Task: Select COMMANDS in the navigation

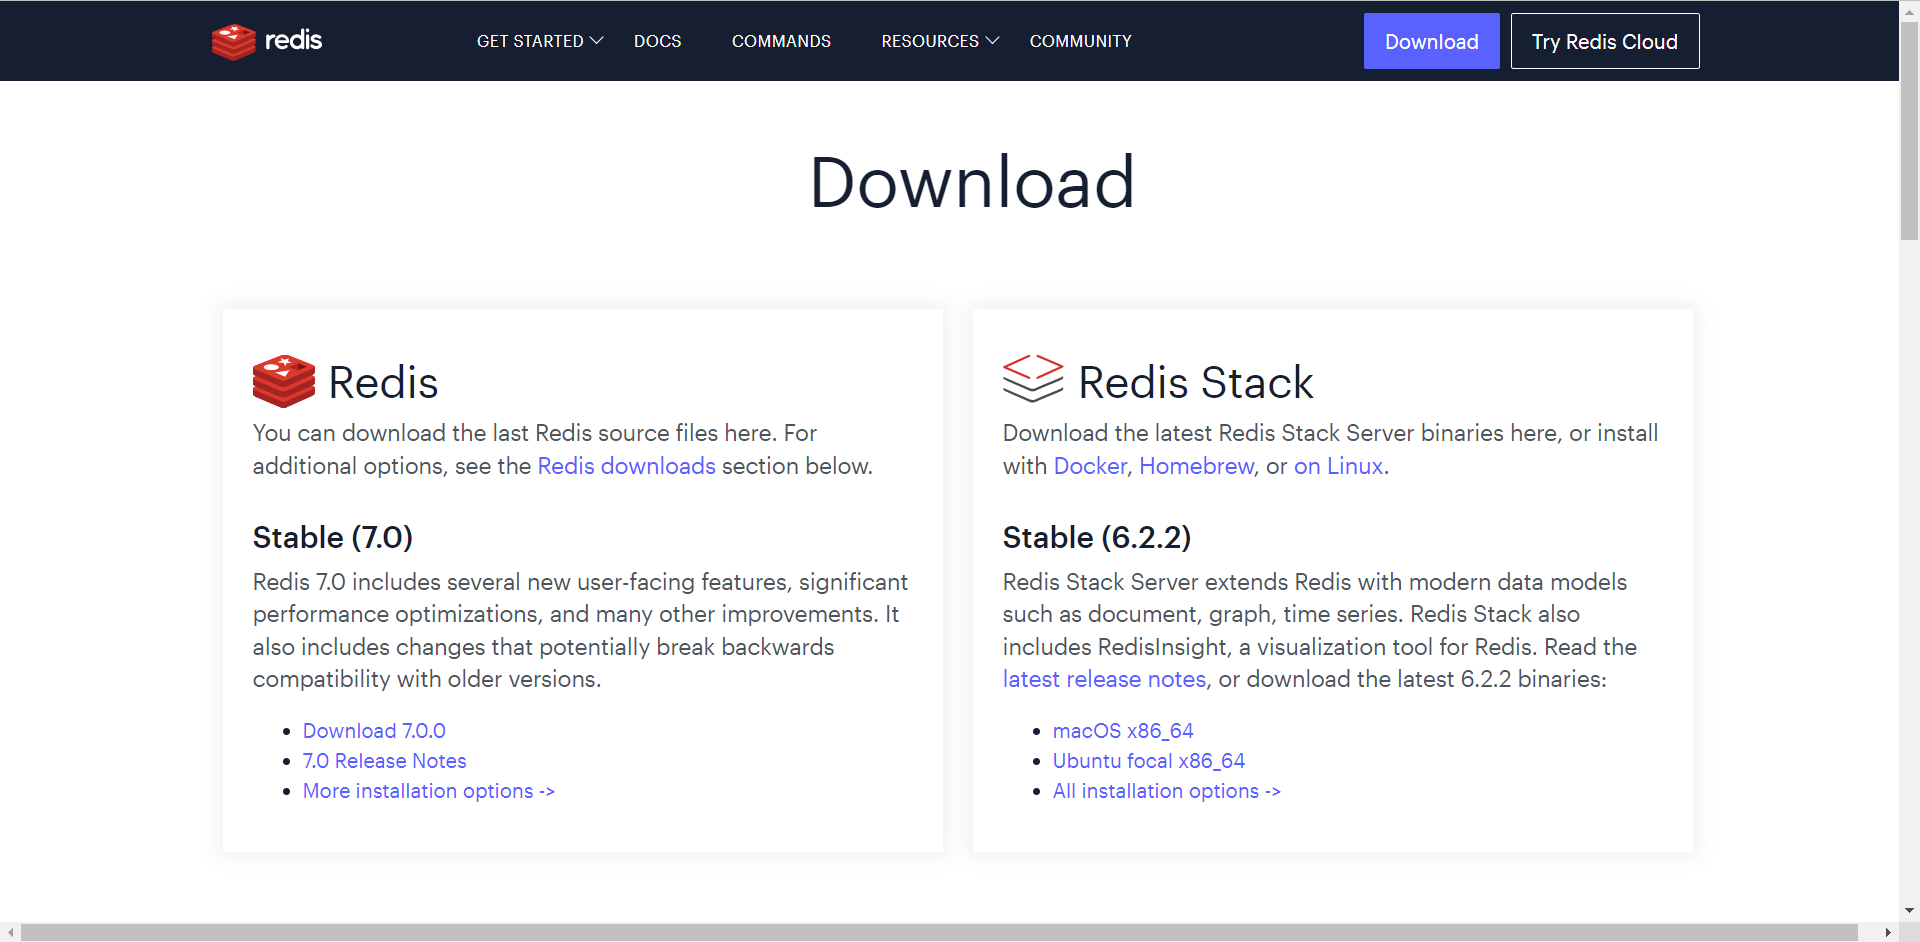Action: [x=781, y=41]
